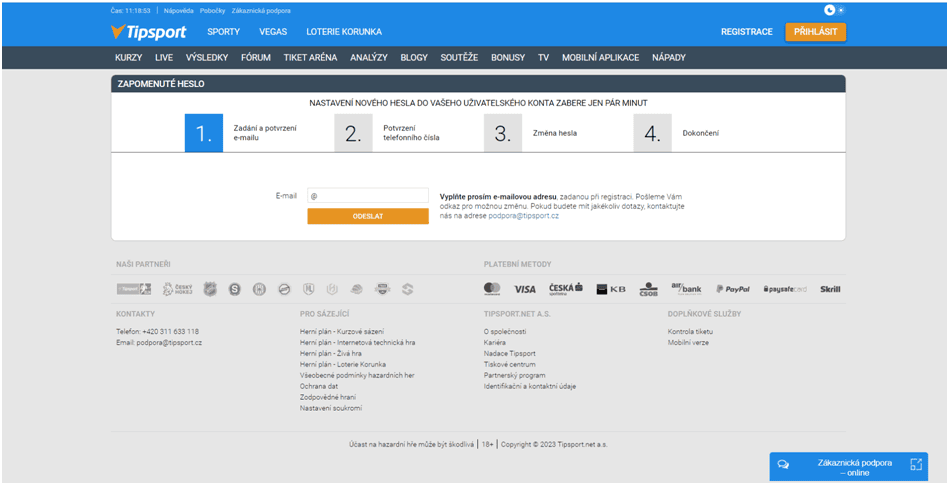The width and height of the screenshot is (949, 485).
Task: Click the Český Hokej partner logo
Action: 177,289
